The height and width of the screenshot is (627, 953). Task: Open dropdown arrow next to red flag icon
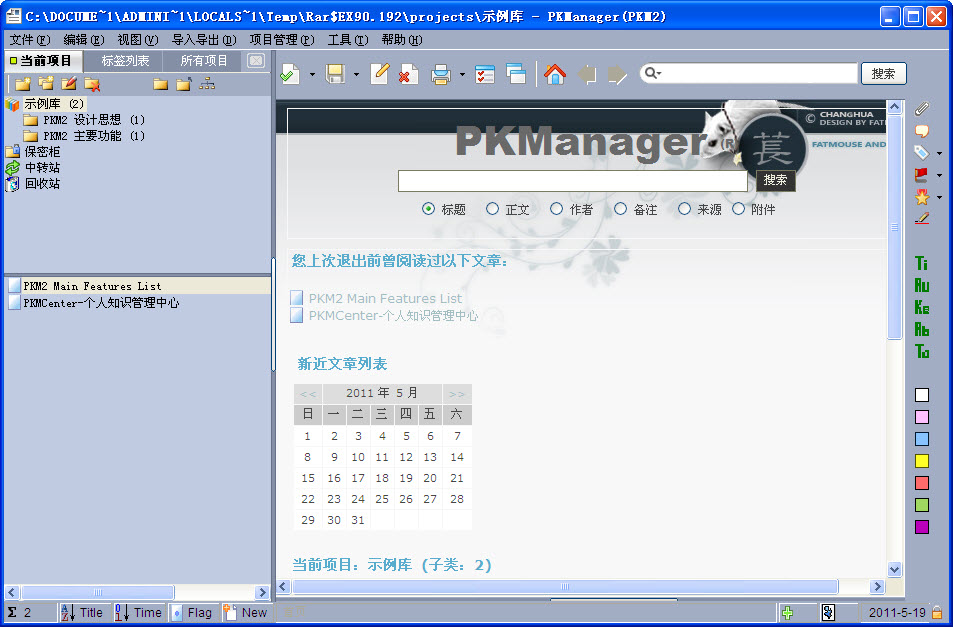940,176
